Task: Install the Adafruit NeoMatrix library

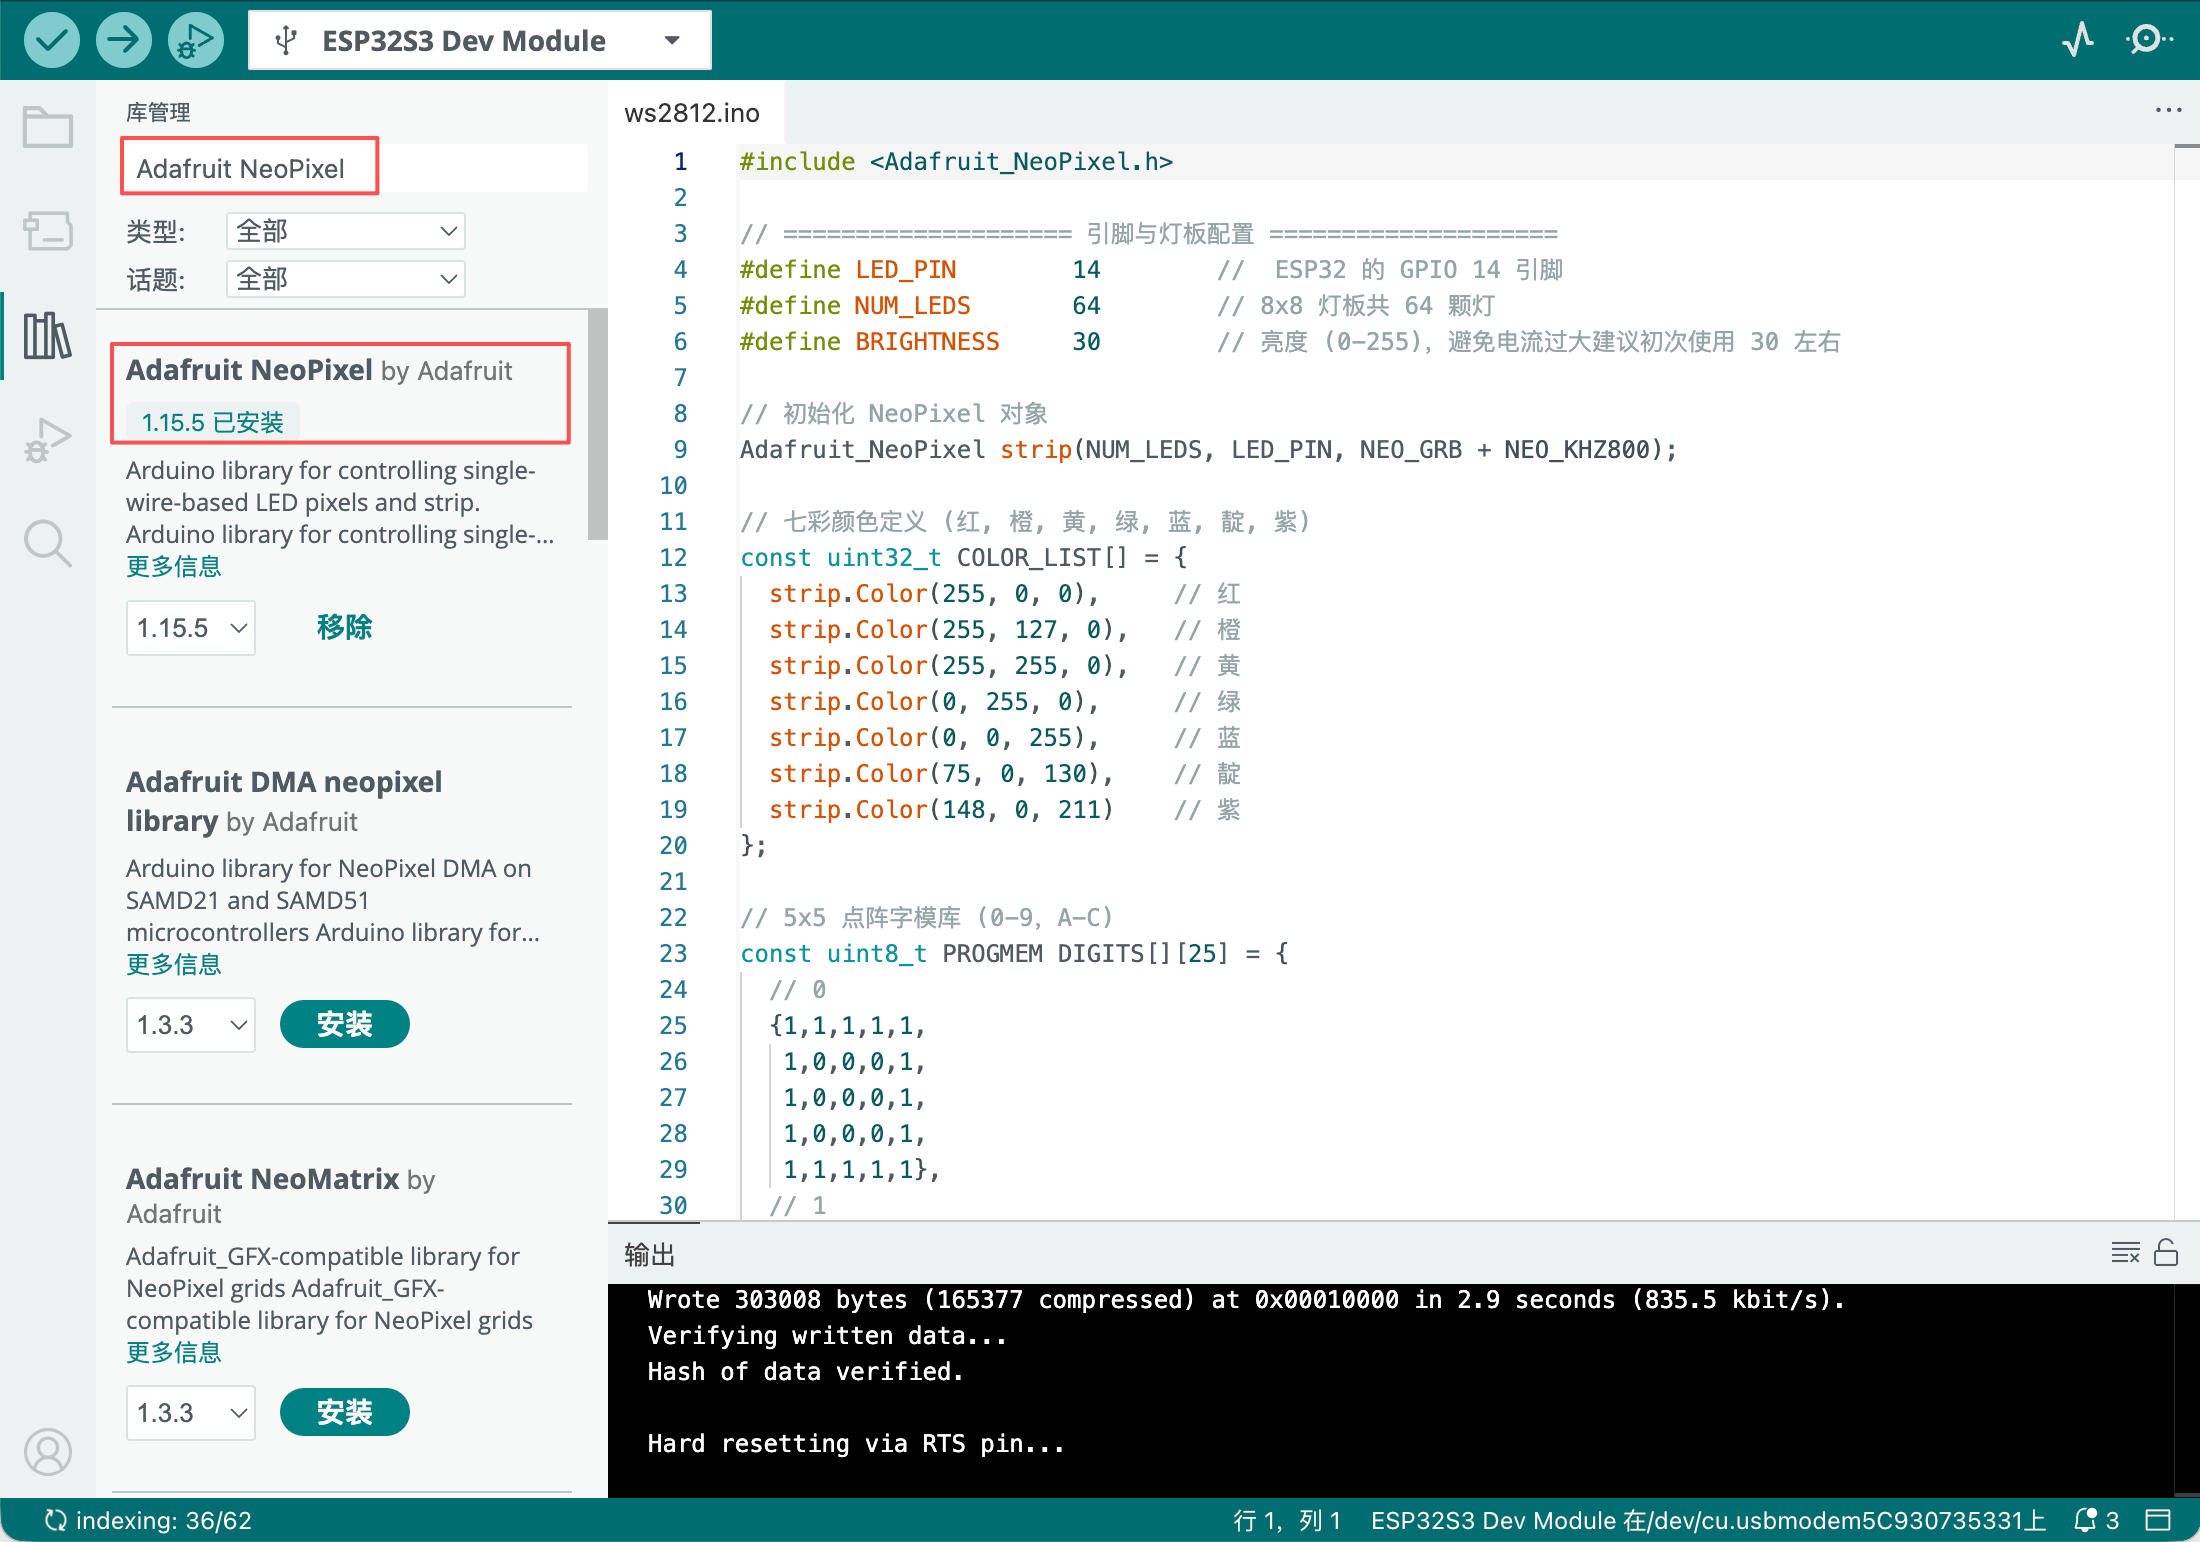Action: click(344, 1412)
